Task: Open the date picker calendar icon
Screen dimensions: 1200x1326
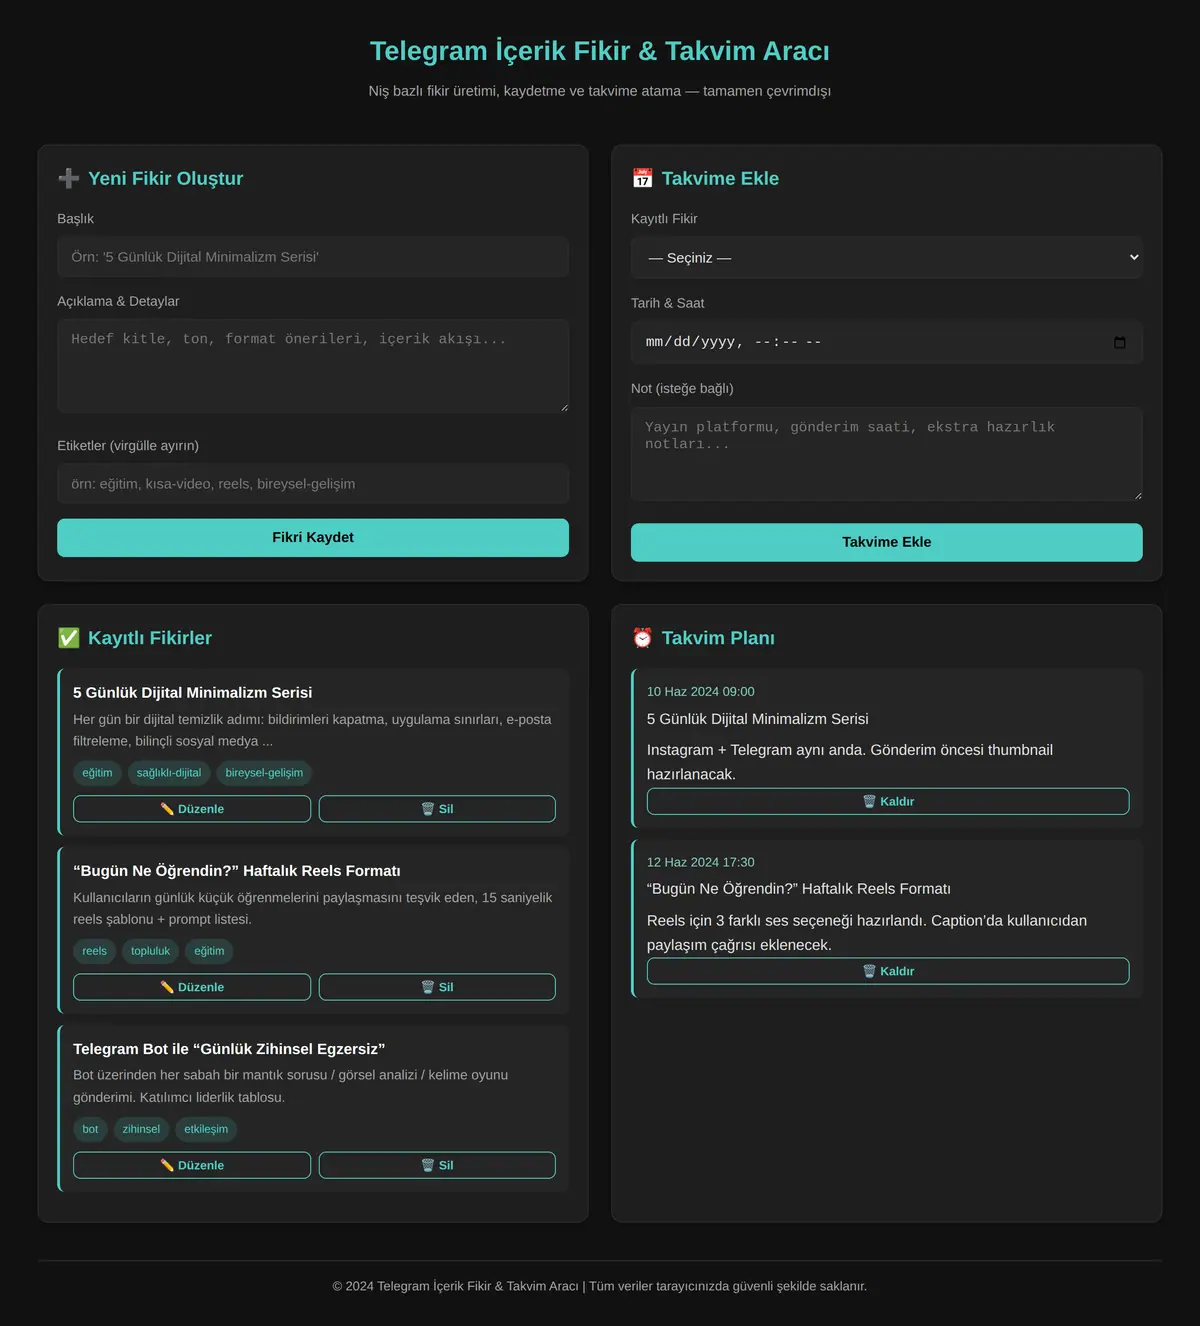Action: click(1120, 342)
